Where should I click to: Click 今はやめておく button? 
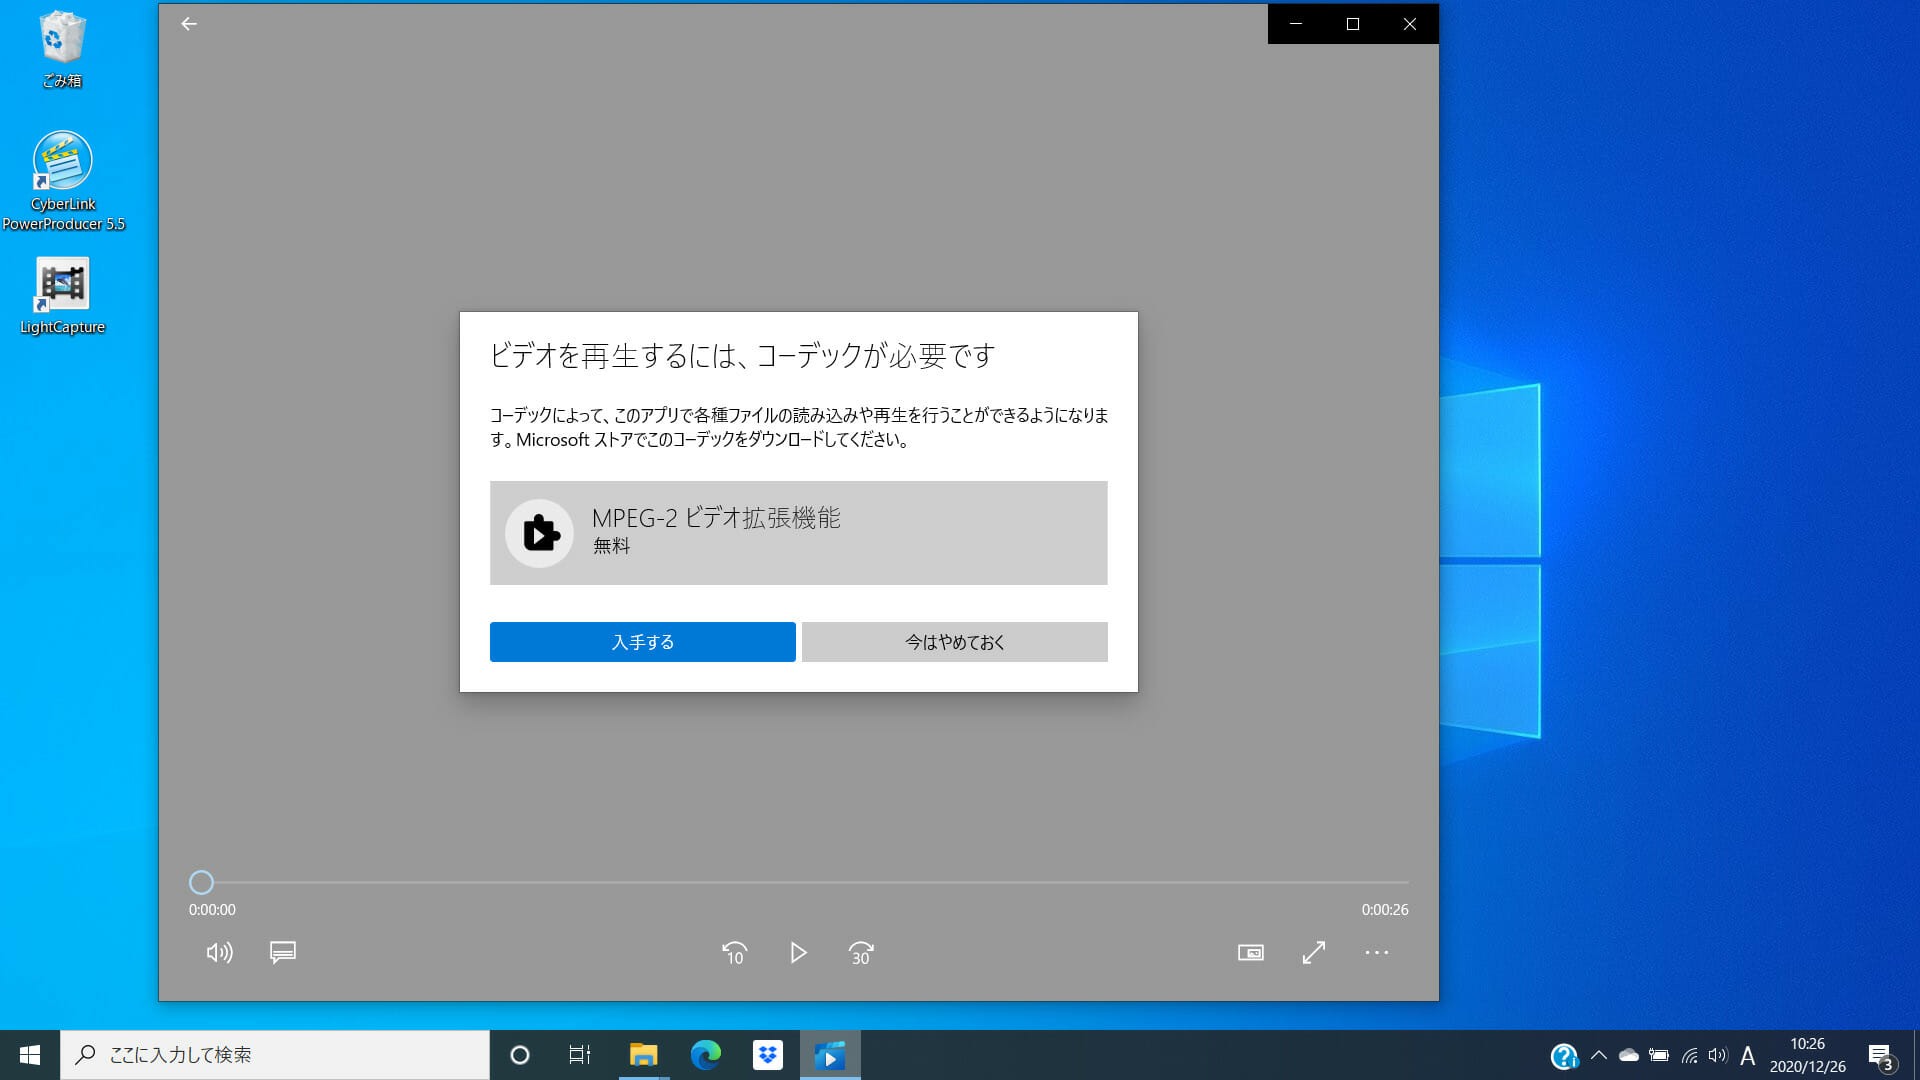[x=955, y=642]
